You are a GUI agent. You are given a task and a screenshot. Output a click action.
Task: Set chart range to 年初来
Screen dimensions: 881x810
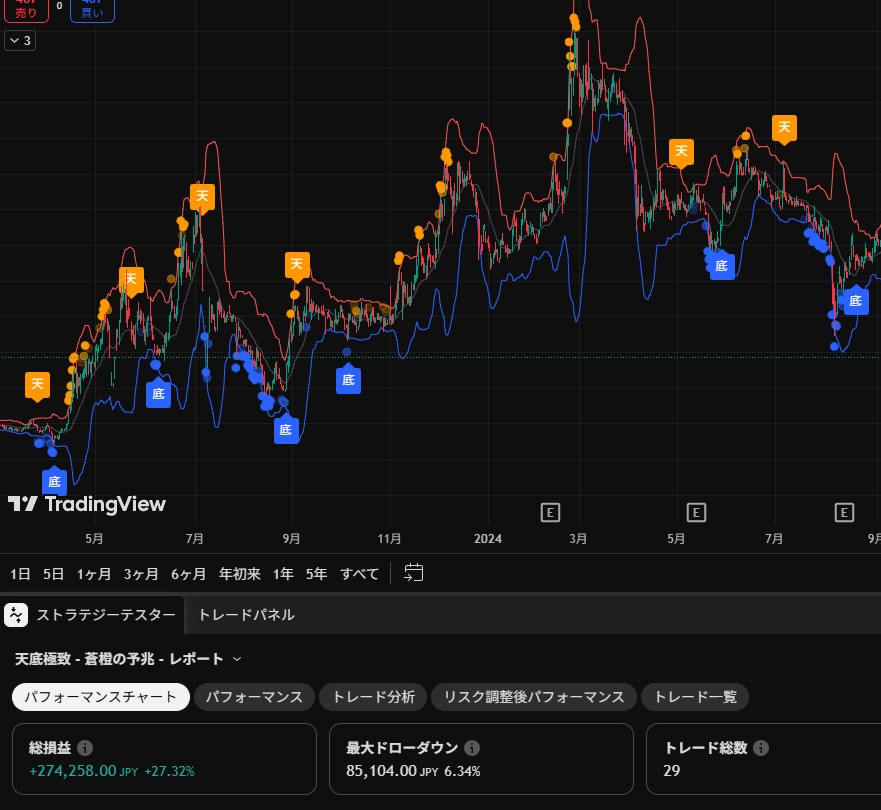(x=240, y=574)
